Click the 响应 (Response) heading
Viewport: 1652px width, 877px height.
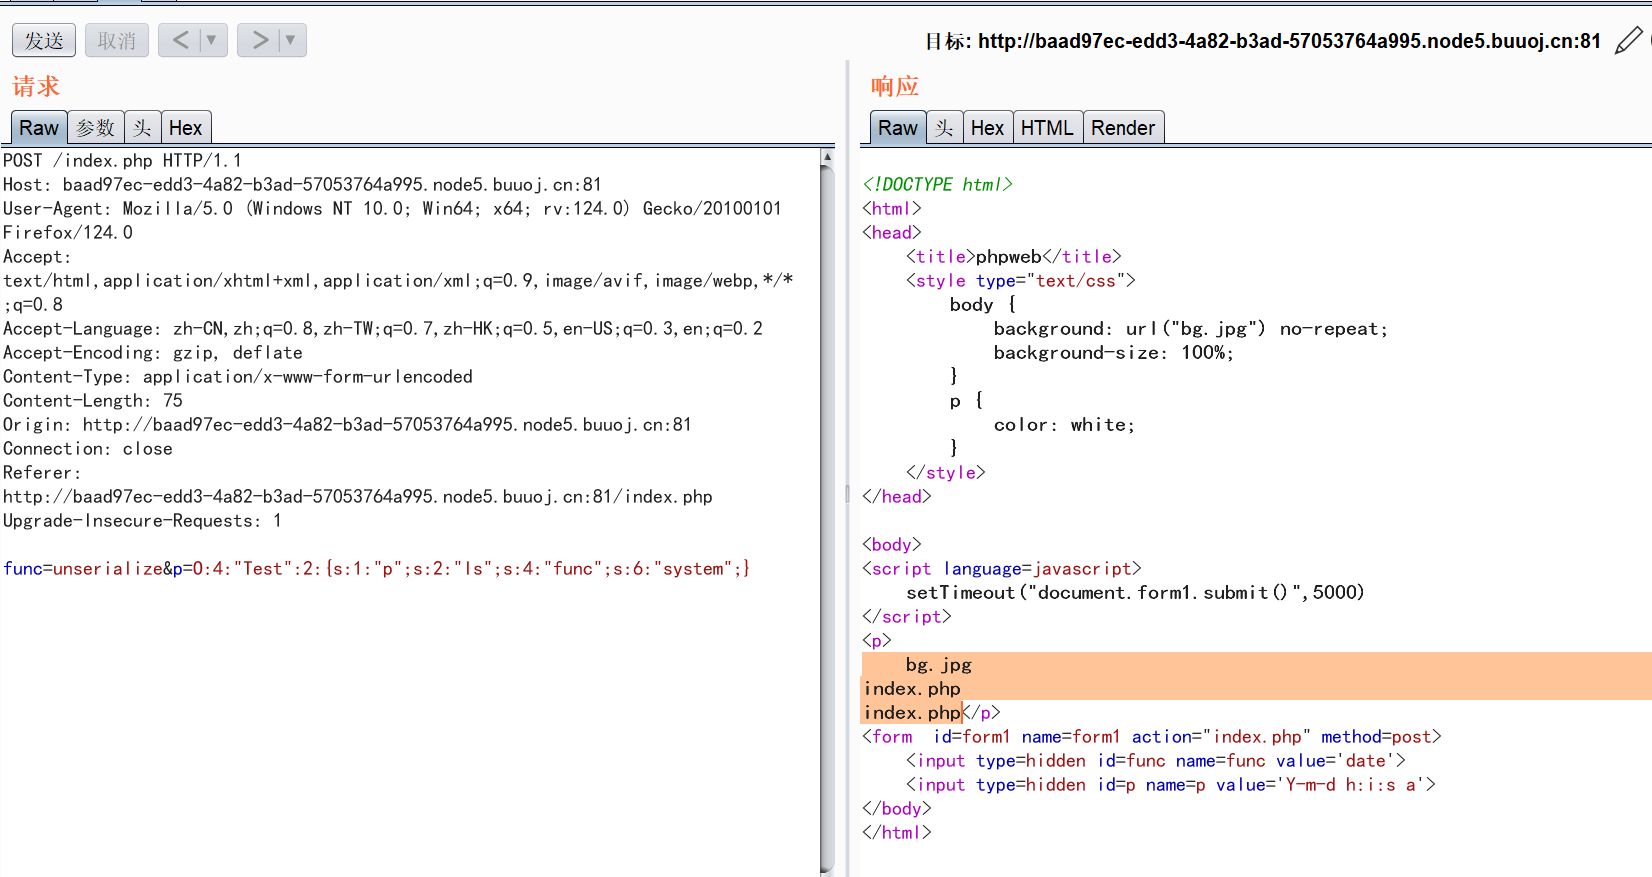point(894,86)
